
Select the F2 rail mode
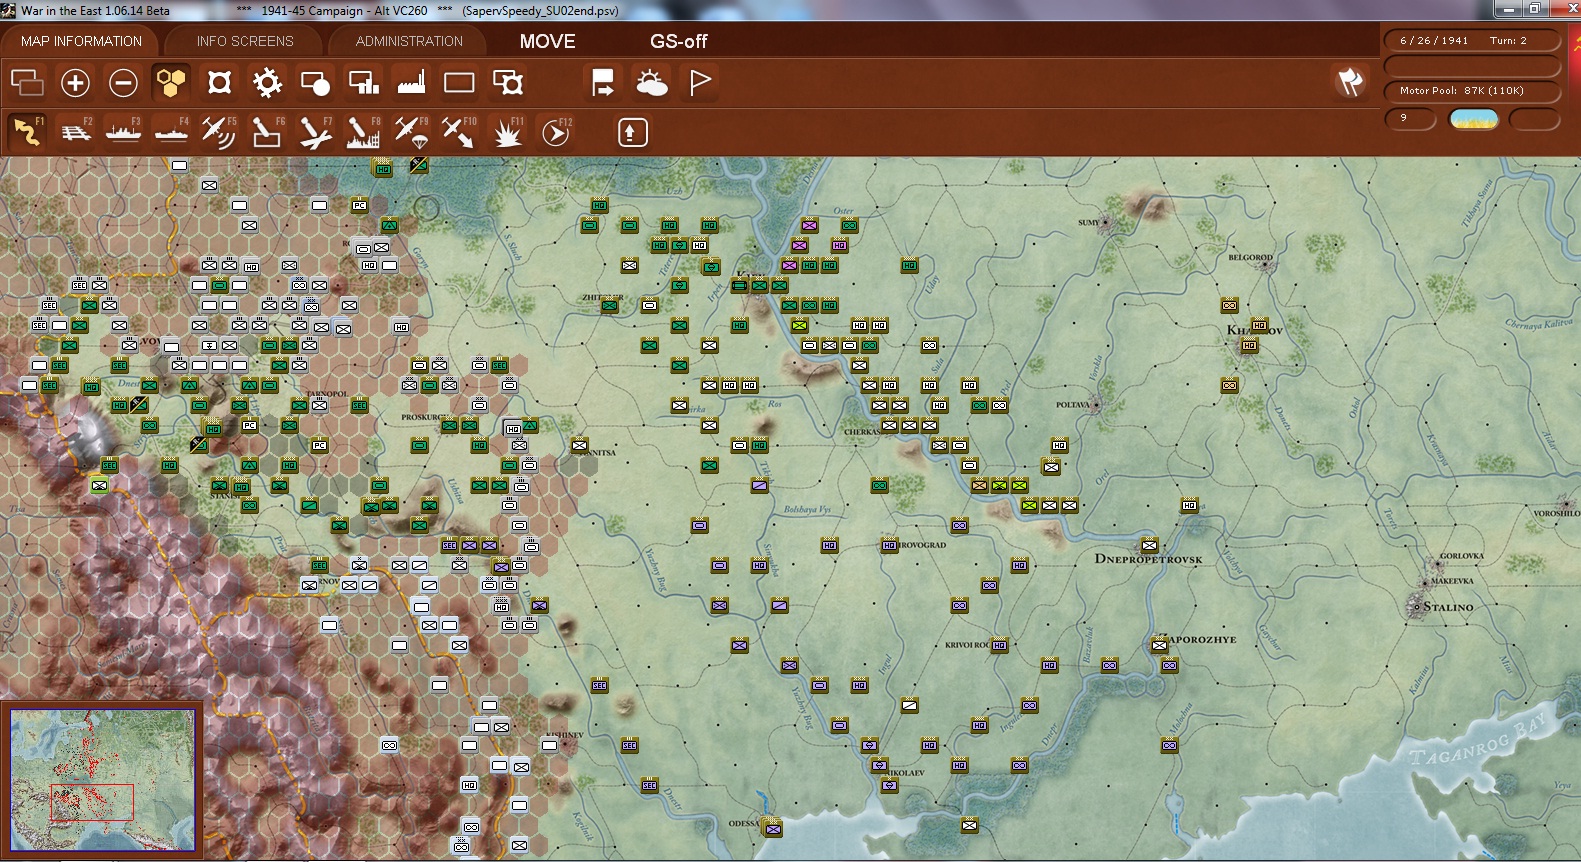tap(75, 132)
